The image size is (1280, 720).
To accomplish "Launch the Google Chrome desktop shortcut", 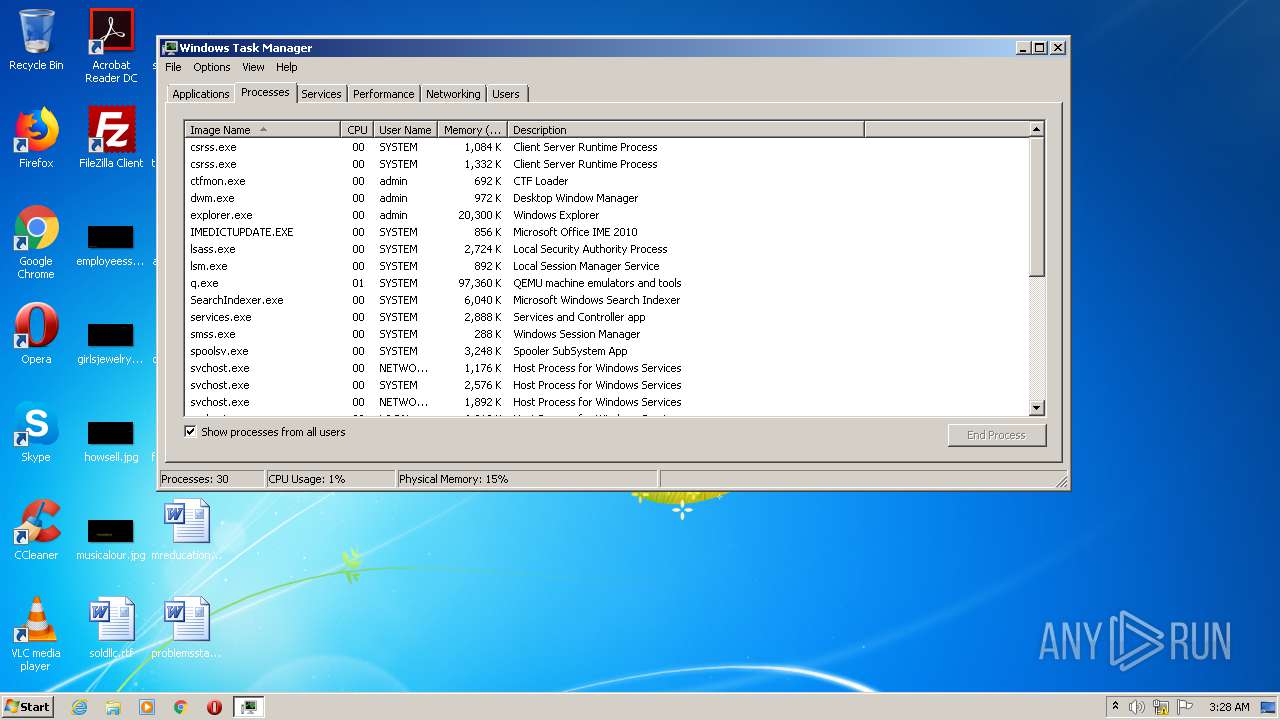I will tap(36, 242).
